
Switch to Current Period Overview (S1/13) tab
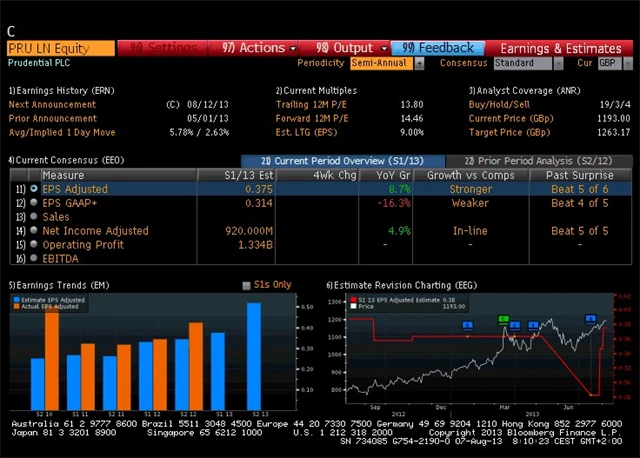pyautogui.click(x=343, y=161)
